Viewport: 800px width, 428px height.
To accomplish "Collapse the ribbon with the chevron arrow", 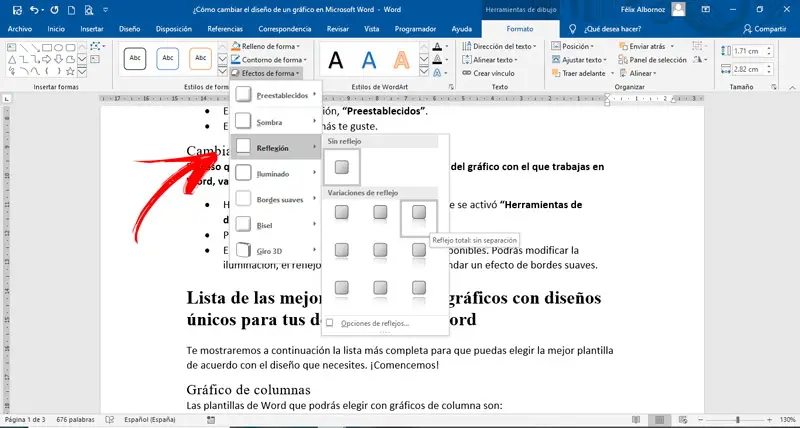I will coord(791,87).
